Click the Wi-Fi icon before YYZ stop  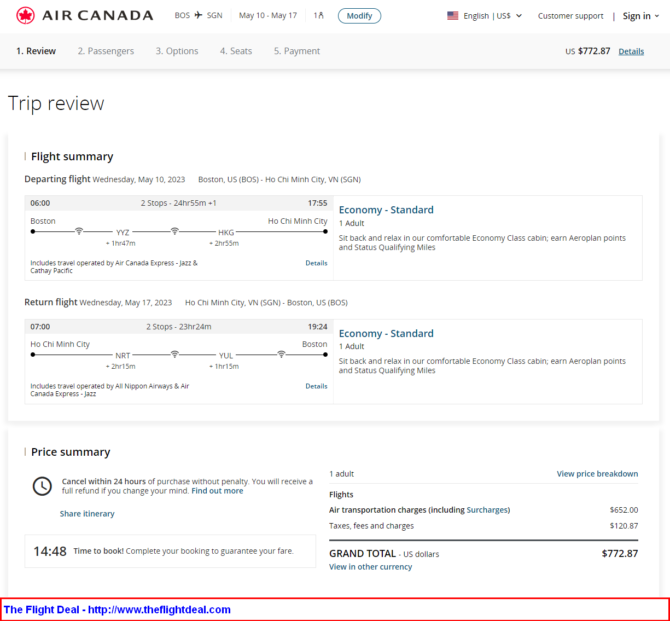click(x=79, y=231)
